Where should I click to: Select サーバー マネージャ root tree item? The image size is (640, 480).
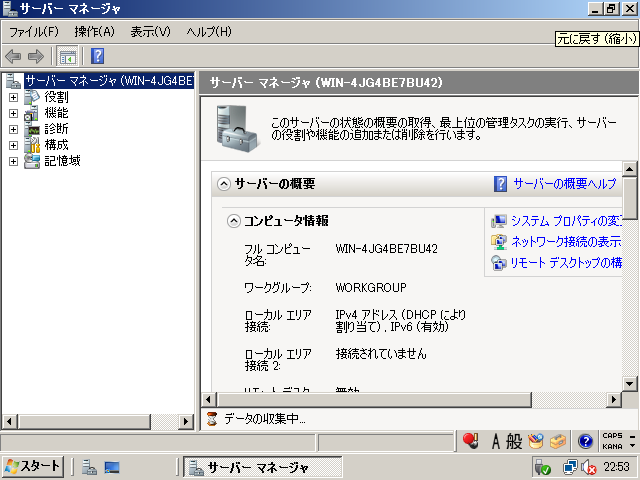click(109, 81)
